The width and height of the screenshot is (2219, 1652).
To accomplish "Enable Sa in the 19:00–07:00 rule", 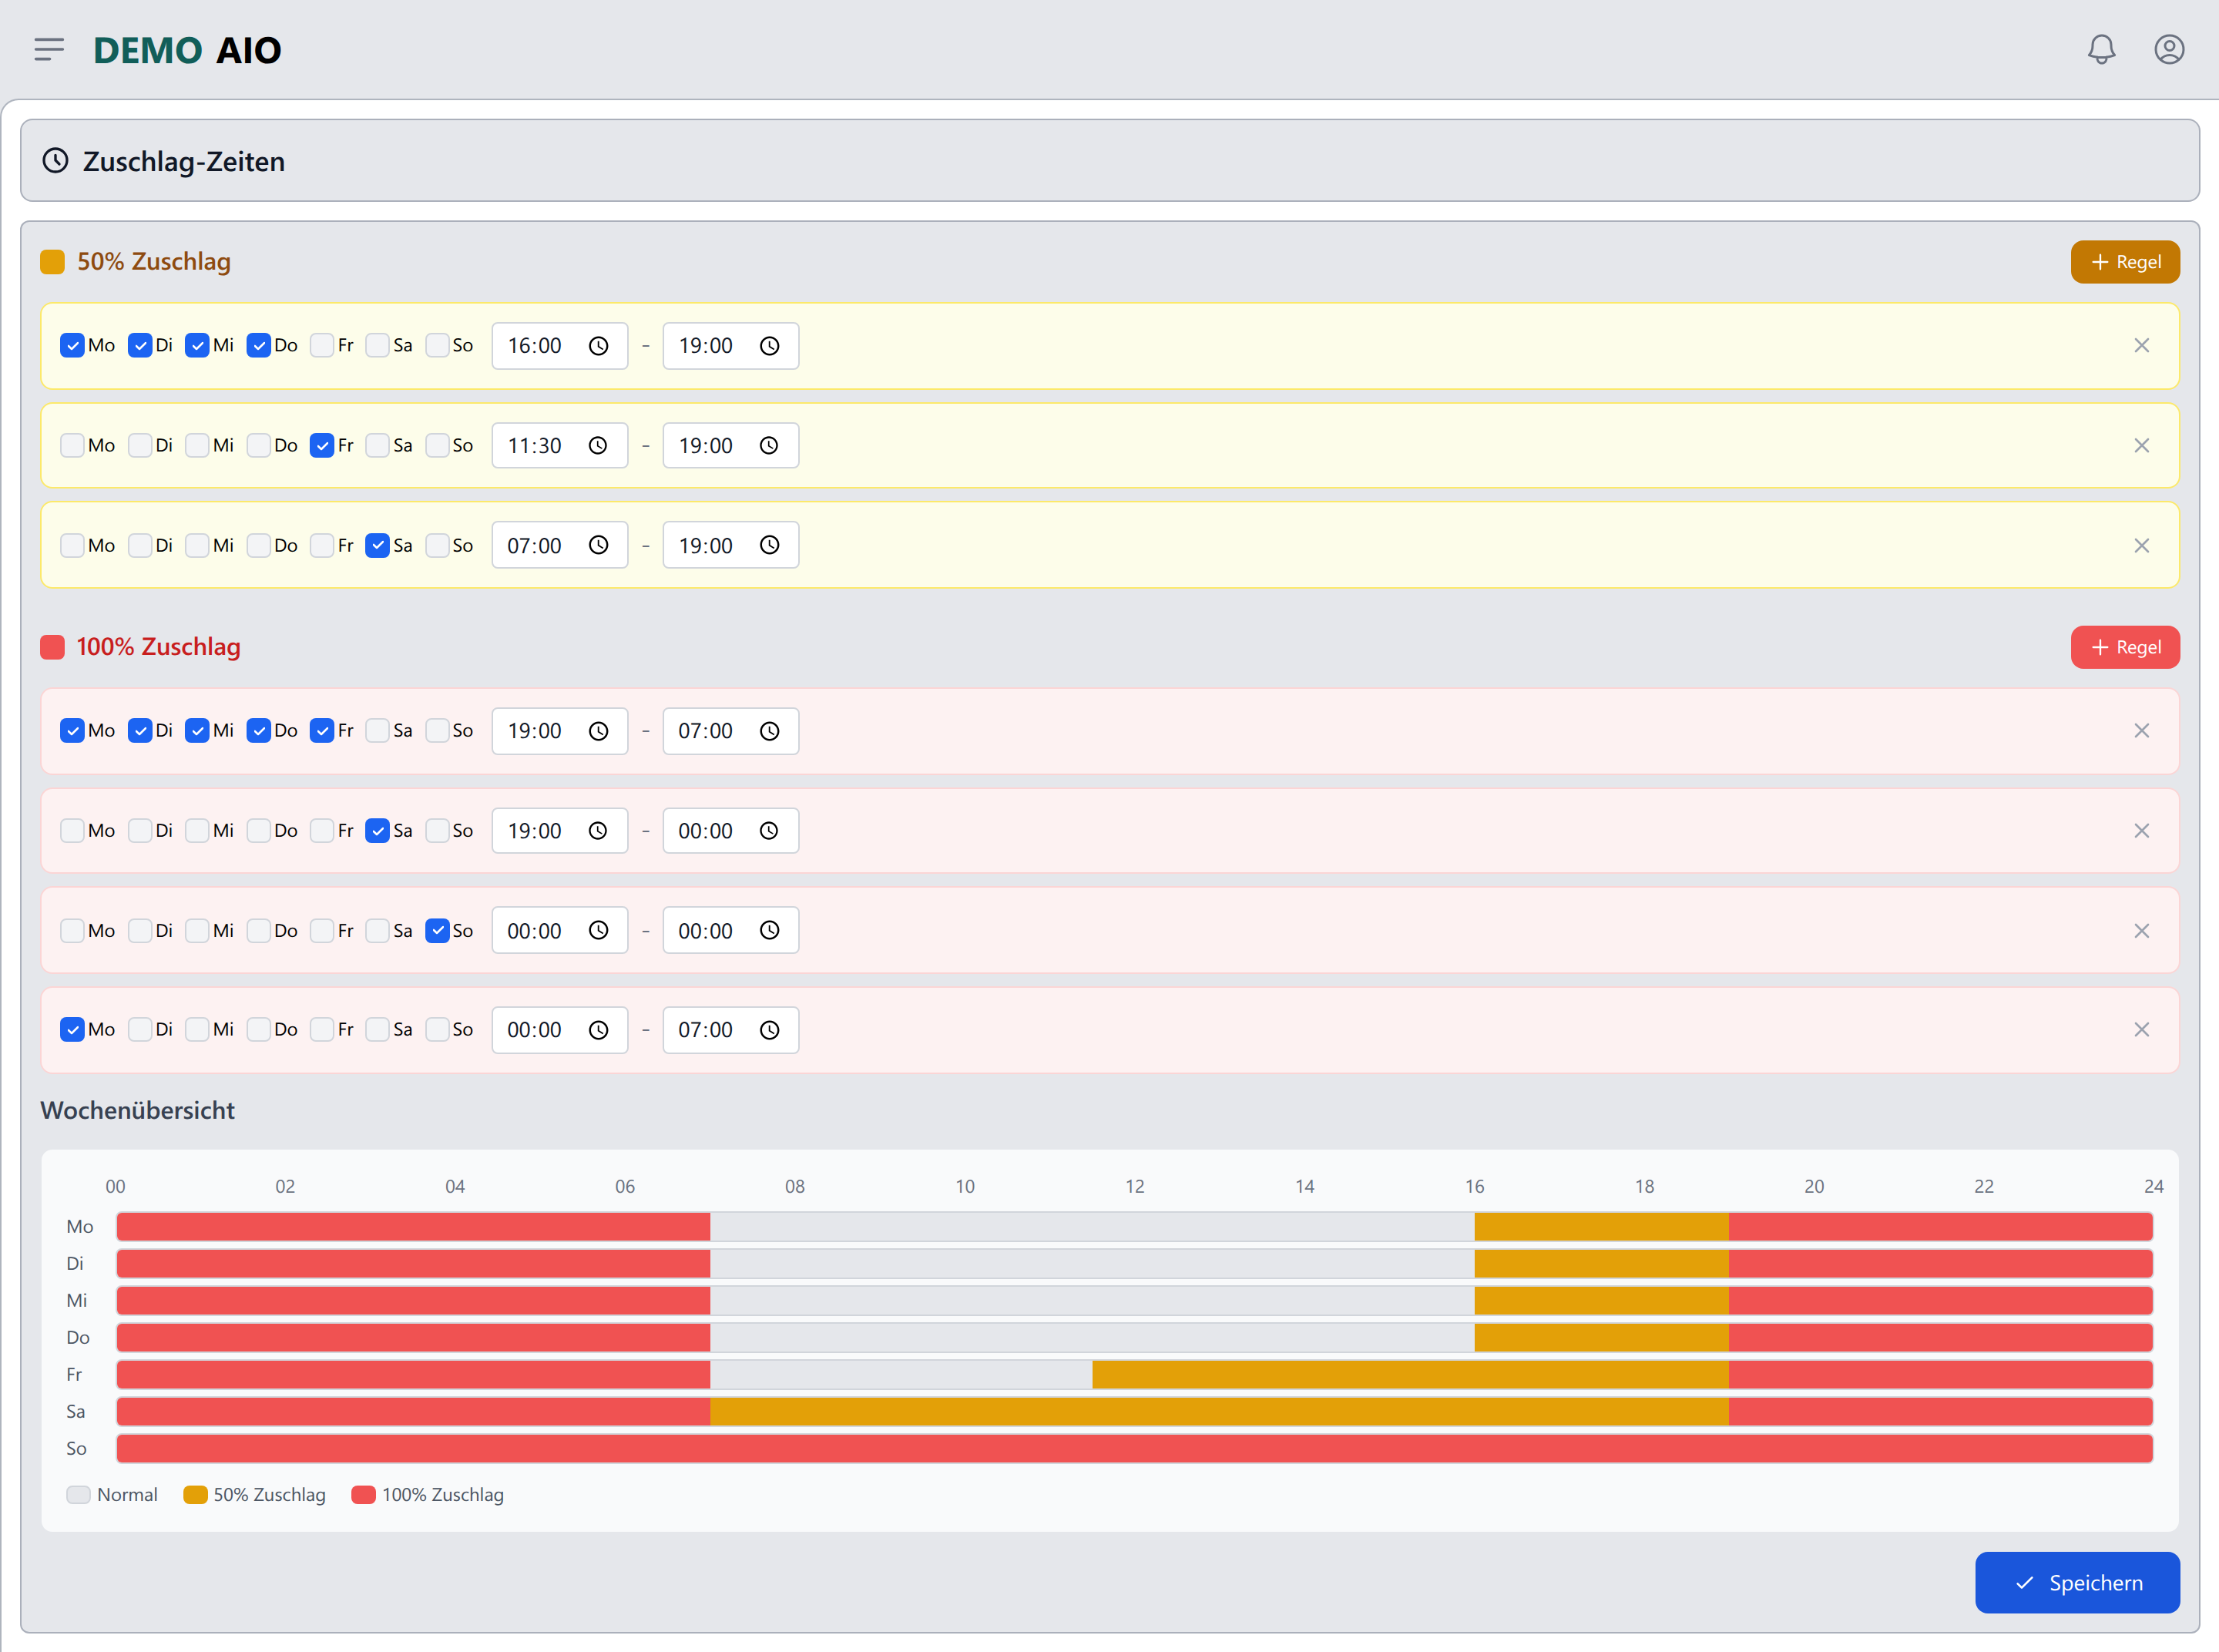I will [x=377, y=731].
